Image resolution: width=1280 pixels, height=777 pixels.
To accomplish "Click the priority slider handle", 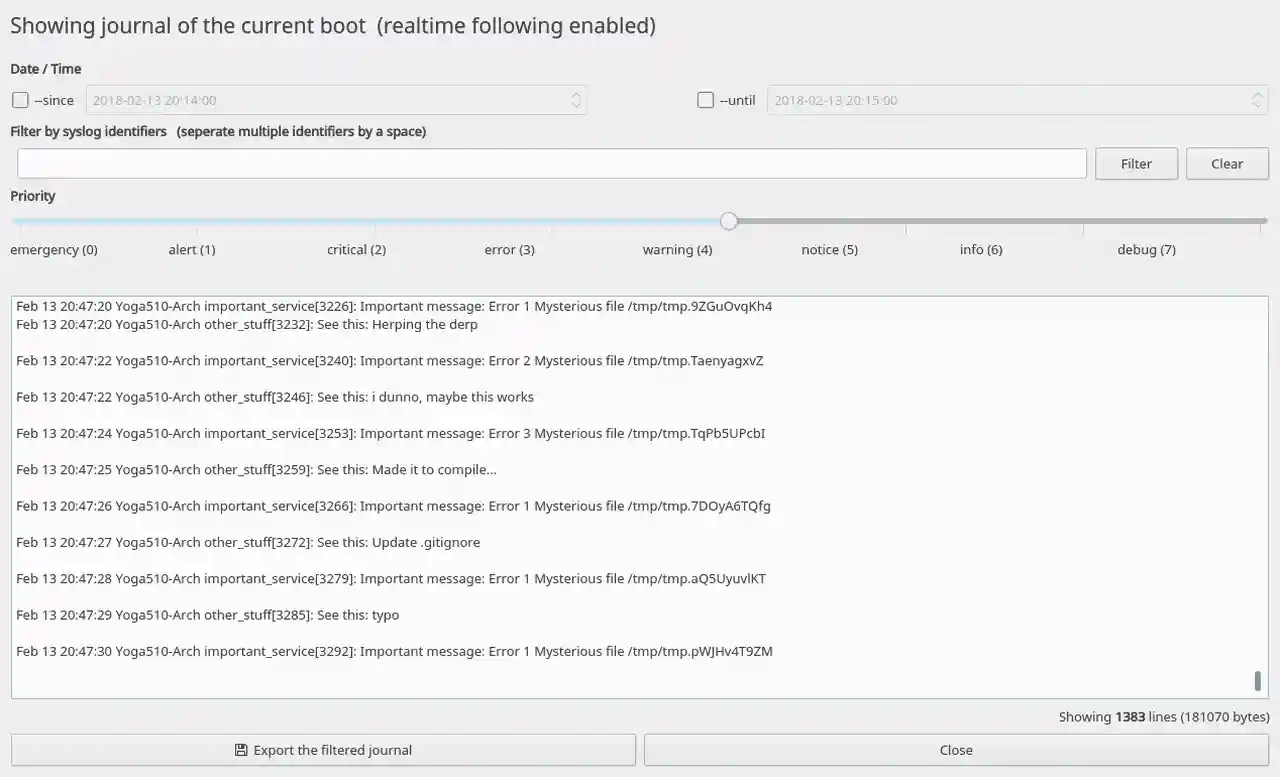I will click(729, 221).
